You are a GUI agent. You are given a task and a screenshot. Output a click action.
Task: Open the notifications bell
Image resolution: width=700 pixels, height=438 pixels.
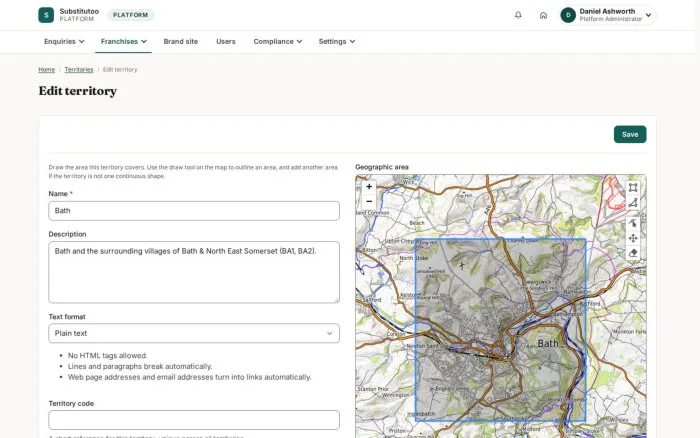pyautogui.click(x=518, y=15)
